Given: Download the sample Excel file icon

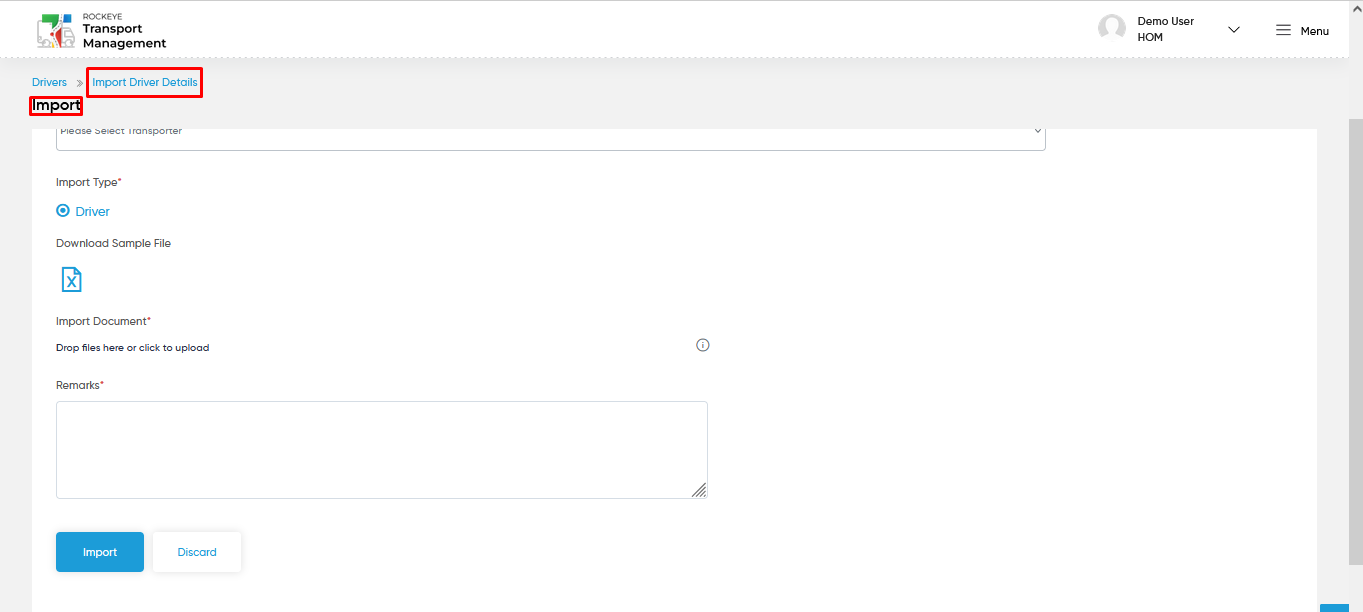Looking at the screenshot, I should tap(72, 279).
